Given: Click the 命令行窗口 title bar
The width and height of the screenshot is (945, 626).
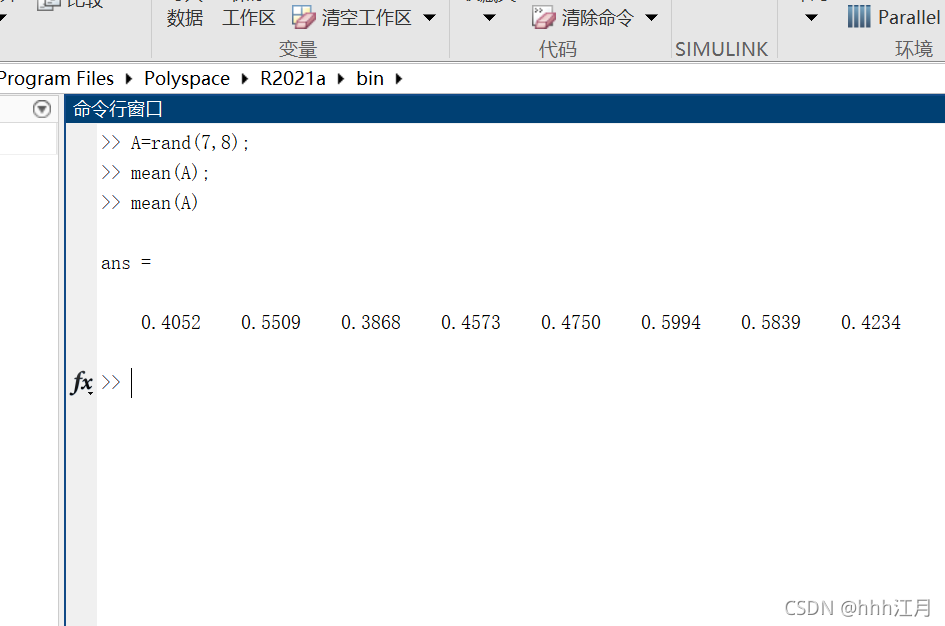Looking at the screenshot, I should point(505,109).
